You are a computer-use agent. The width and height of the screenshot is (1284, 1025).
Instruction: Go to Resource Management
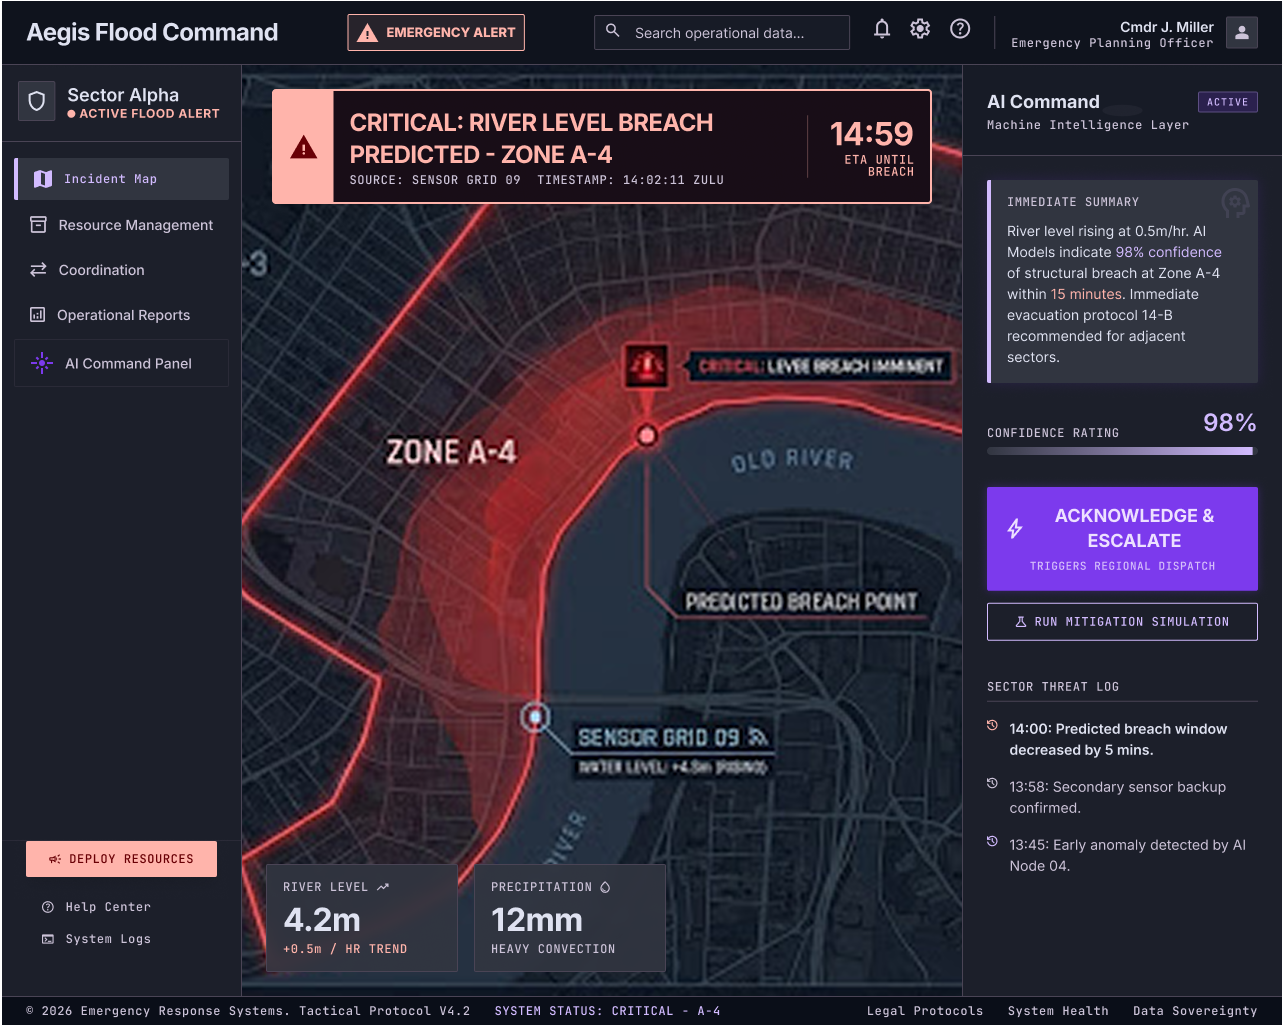click(122, 225)
